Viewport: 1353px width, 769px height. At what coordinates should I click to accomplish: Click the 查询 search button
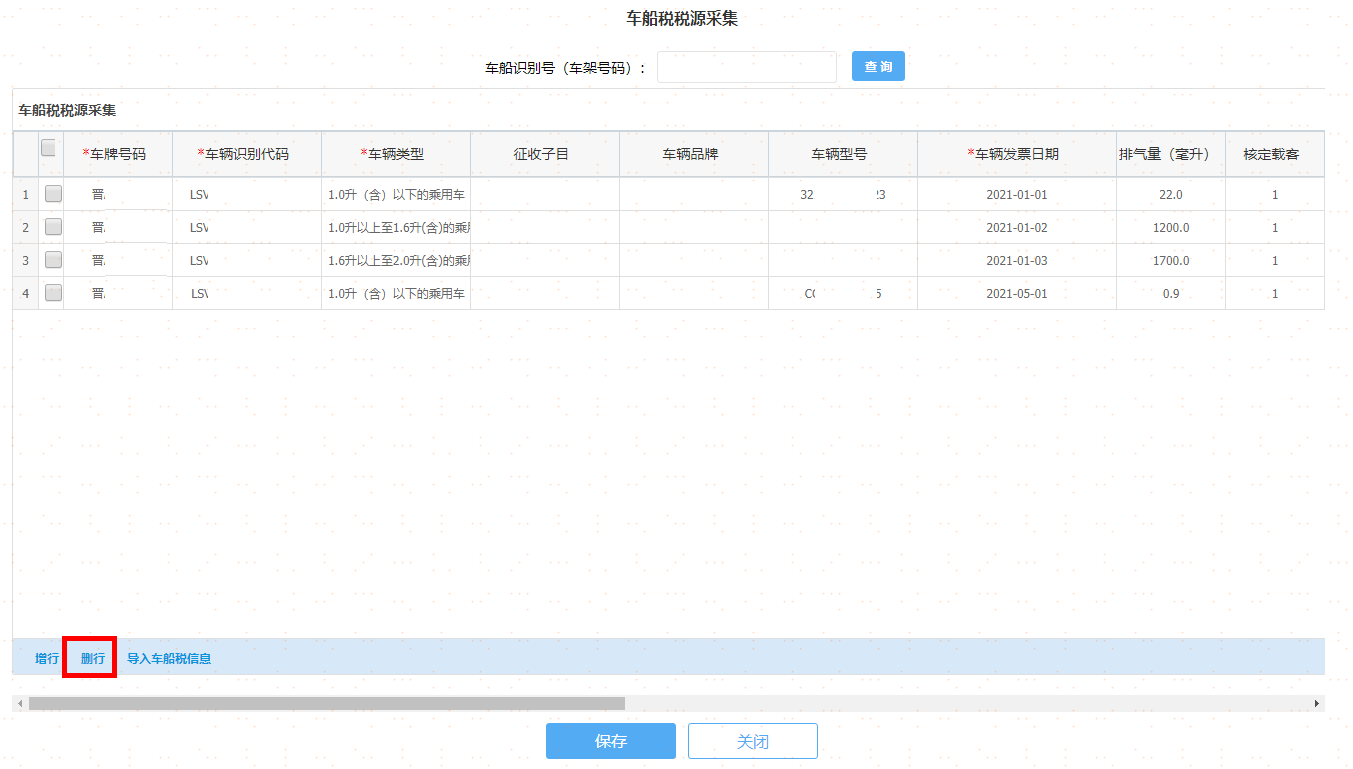(878, 67)
